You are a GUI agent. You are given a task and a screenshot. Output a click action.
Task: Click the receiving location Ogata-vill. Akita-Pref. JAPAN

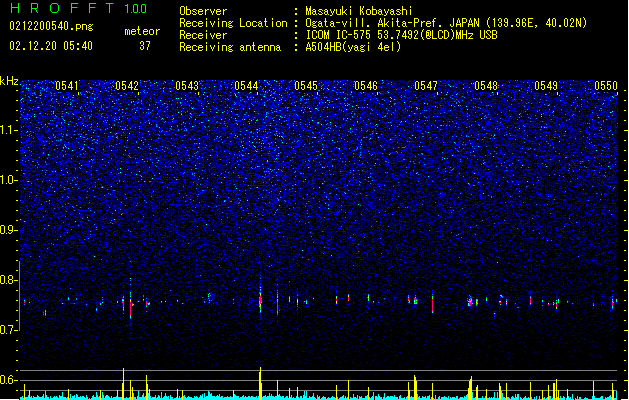(x=392, y=23)
